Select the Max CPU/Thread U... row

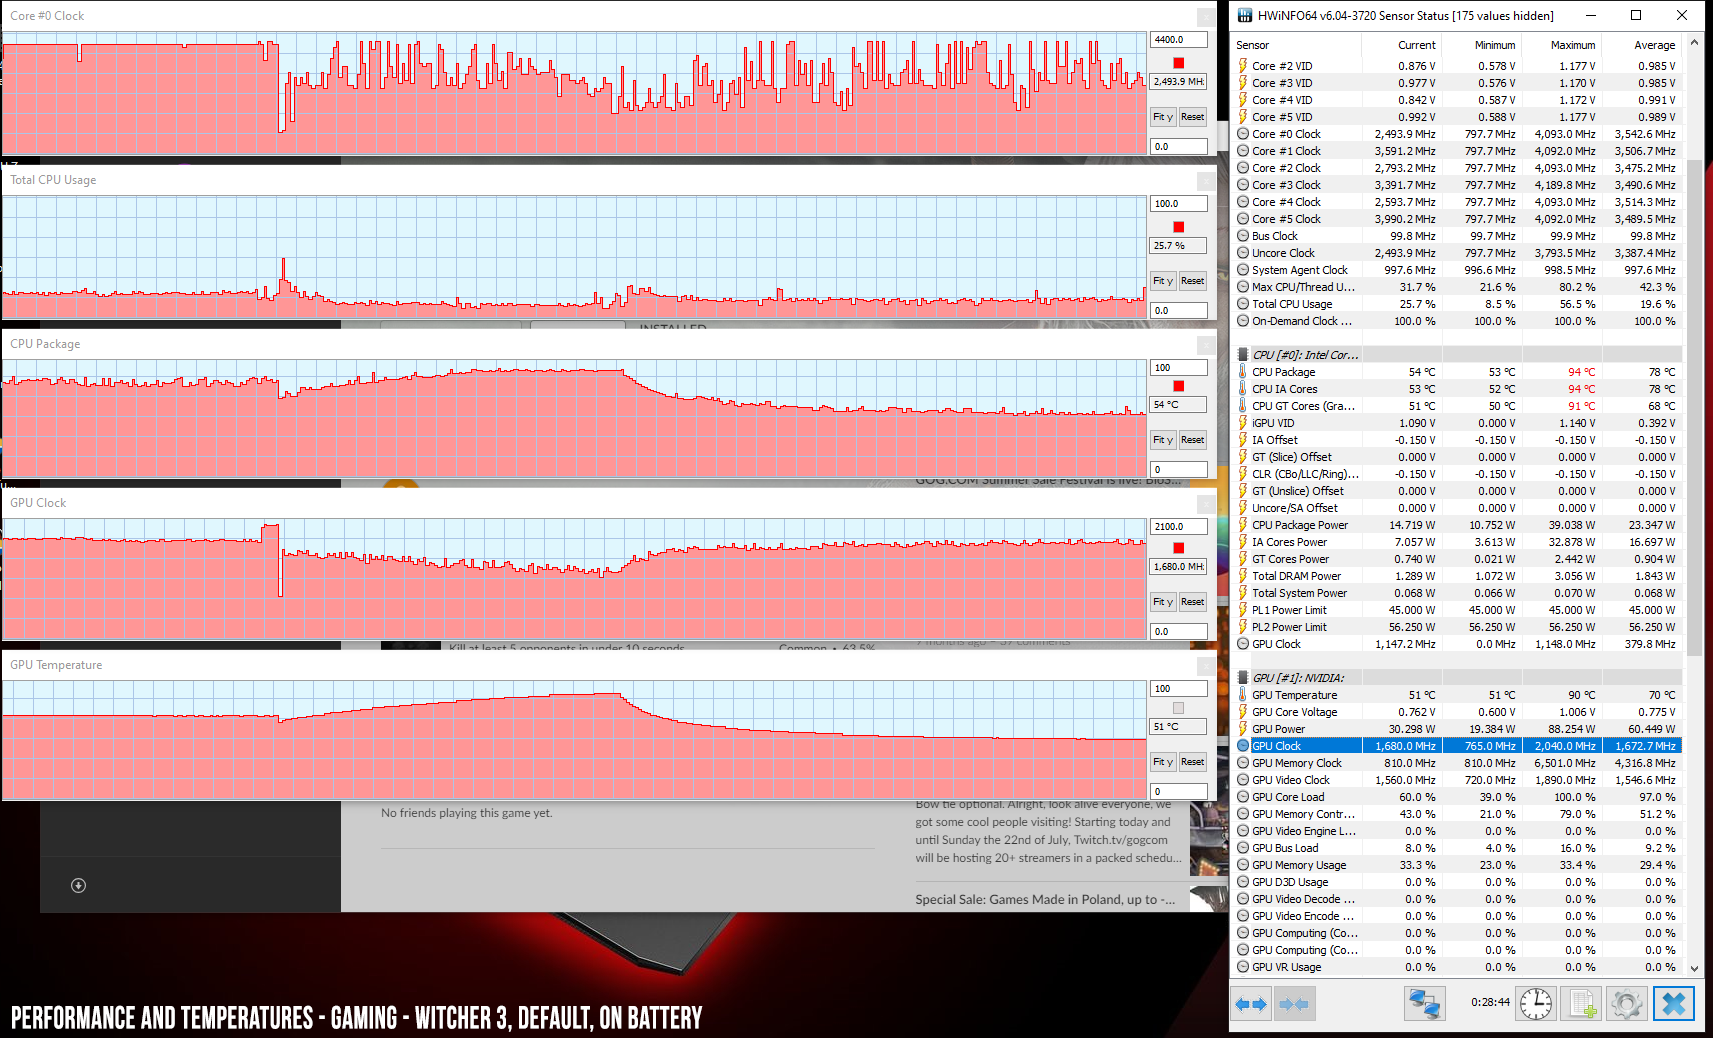coord(1458,287)
